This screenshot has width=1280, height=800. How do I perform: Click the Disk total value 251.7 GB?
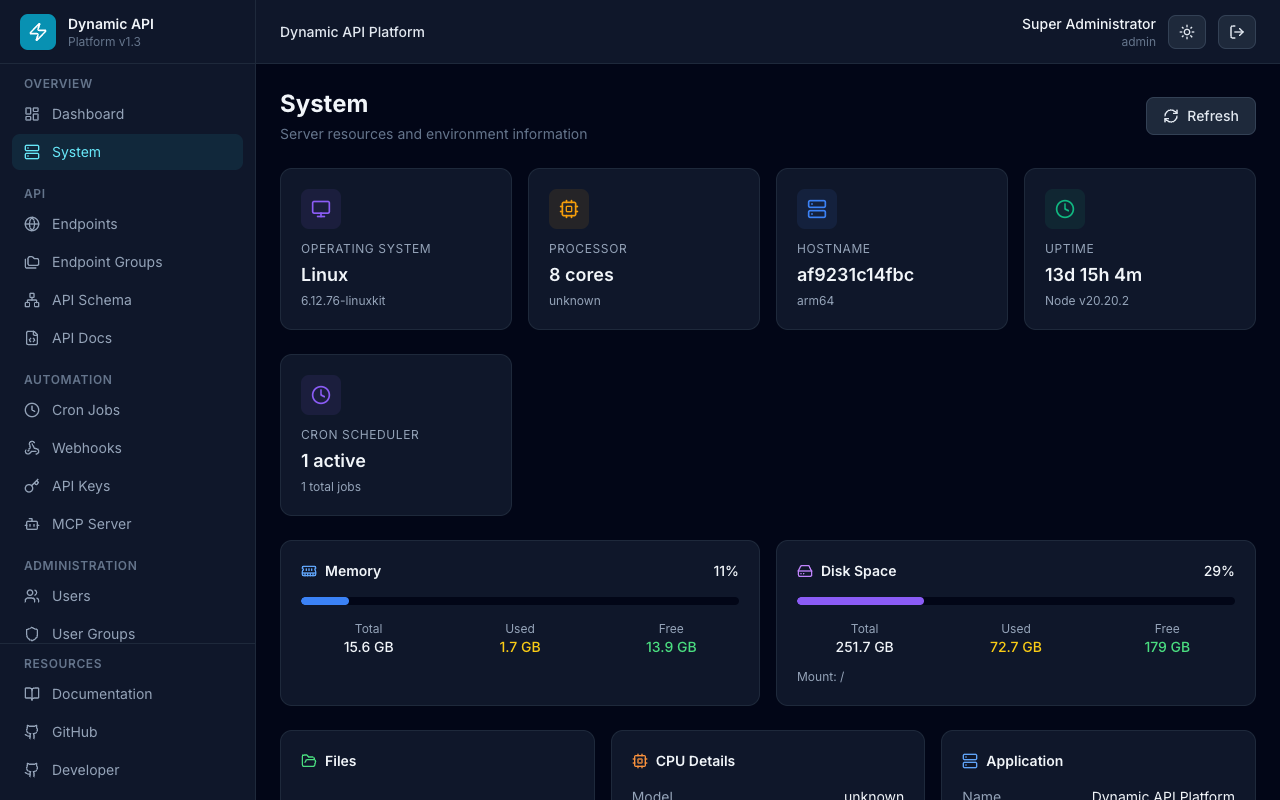[x=865, y=647]
